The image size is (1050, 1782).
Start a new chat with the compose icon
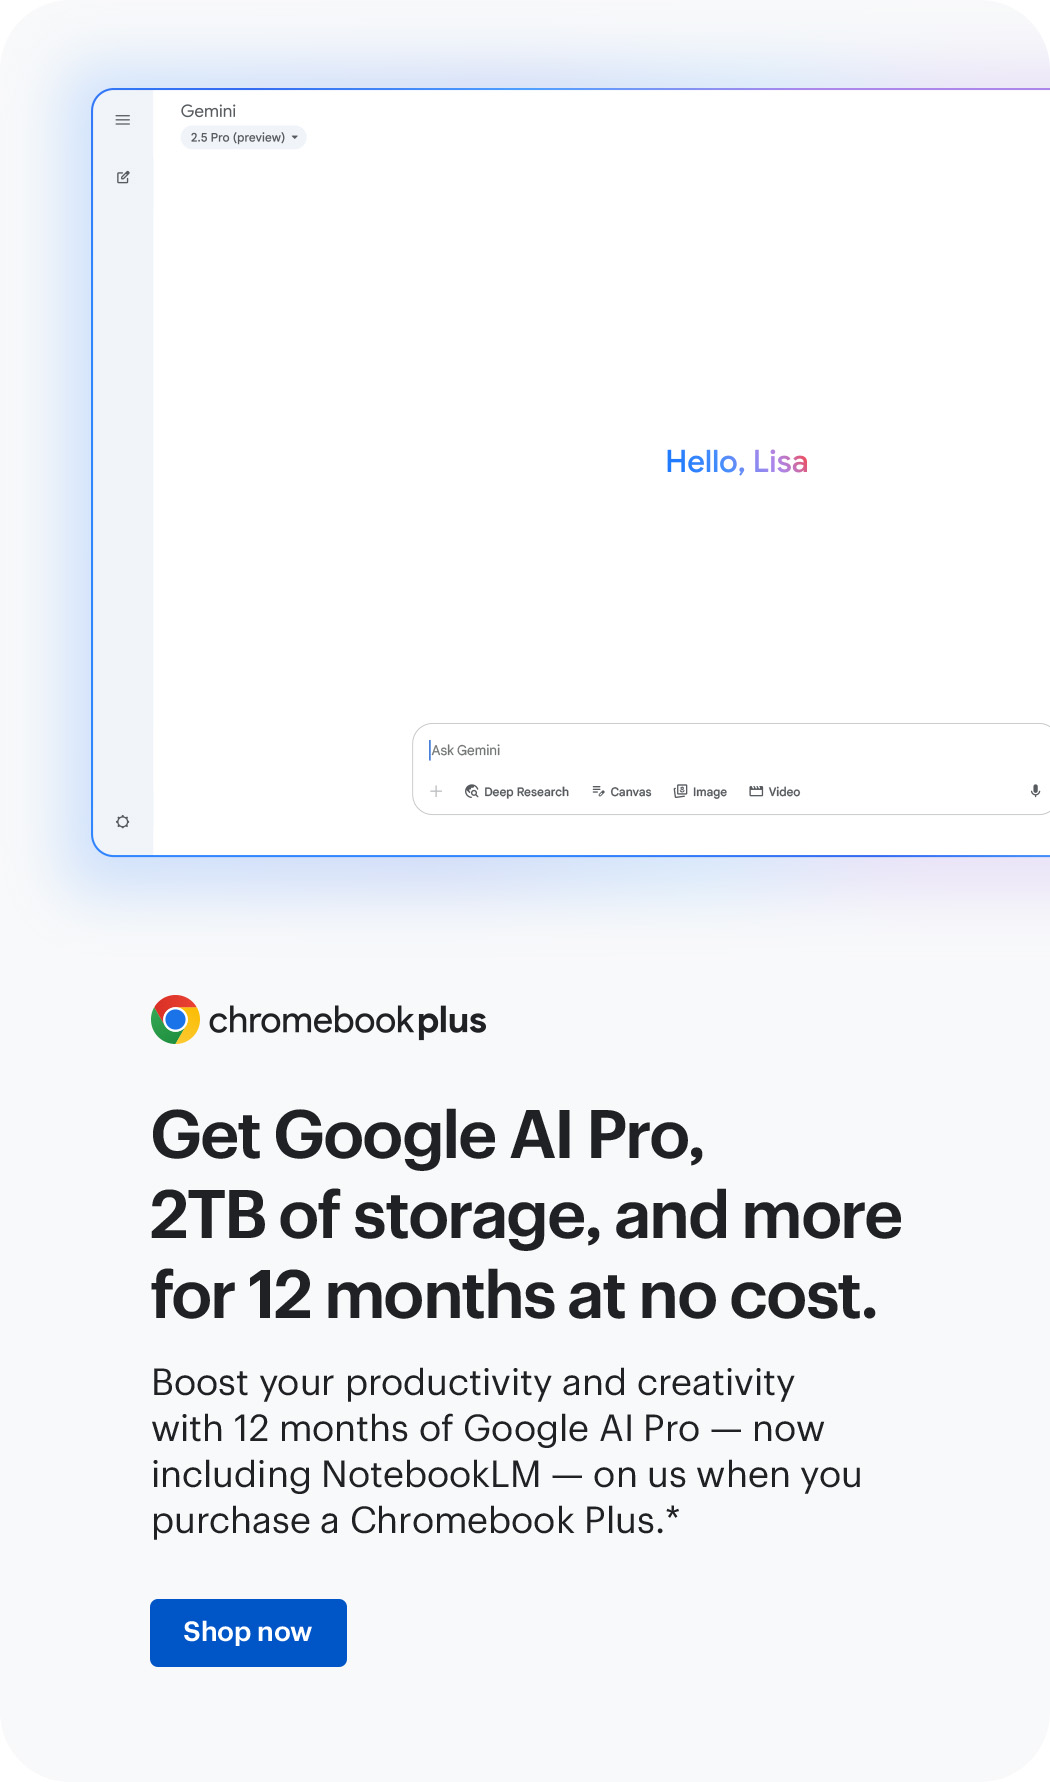(123, 177)
